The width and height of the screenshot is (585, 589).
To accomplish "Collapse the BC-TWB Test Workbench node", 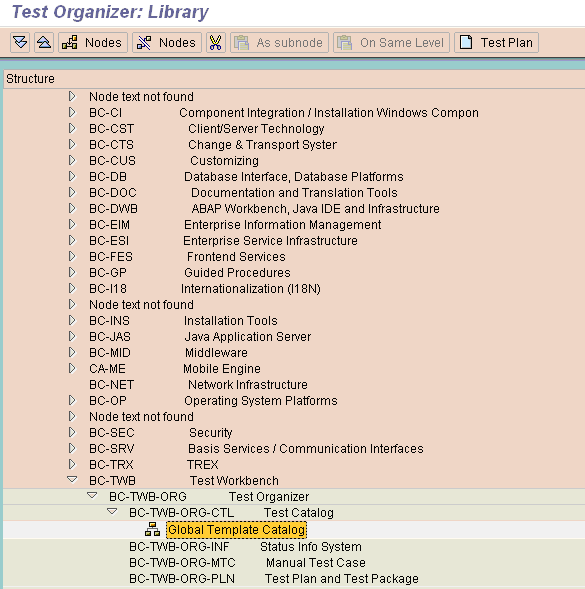I will click(x=72, y=480).
